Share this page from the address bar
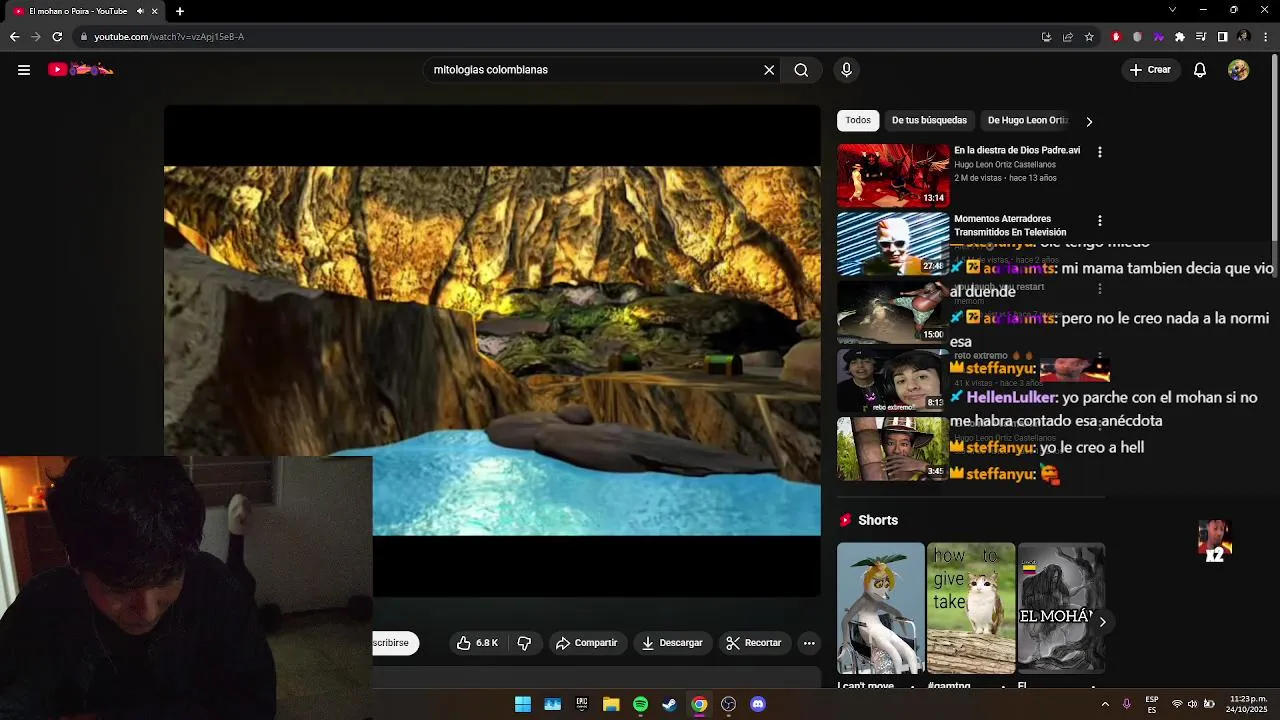 [1067, 37]
